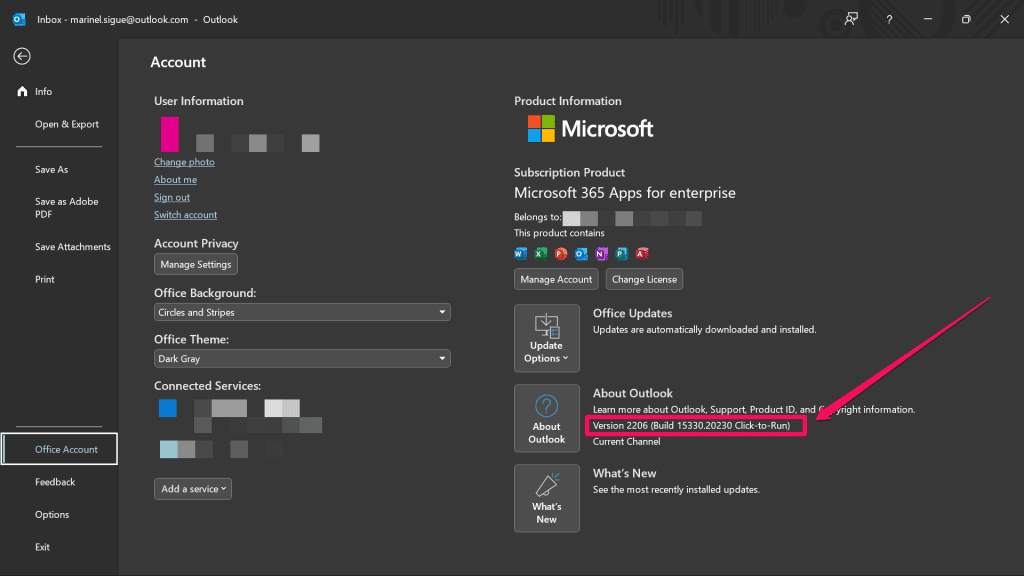The width and height of the screenshot is (1024, 576).
Task: Click the Change License button
Action: click(644, 280)
